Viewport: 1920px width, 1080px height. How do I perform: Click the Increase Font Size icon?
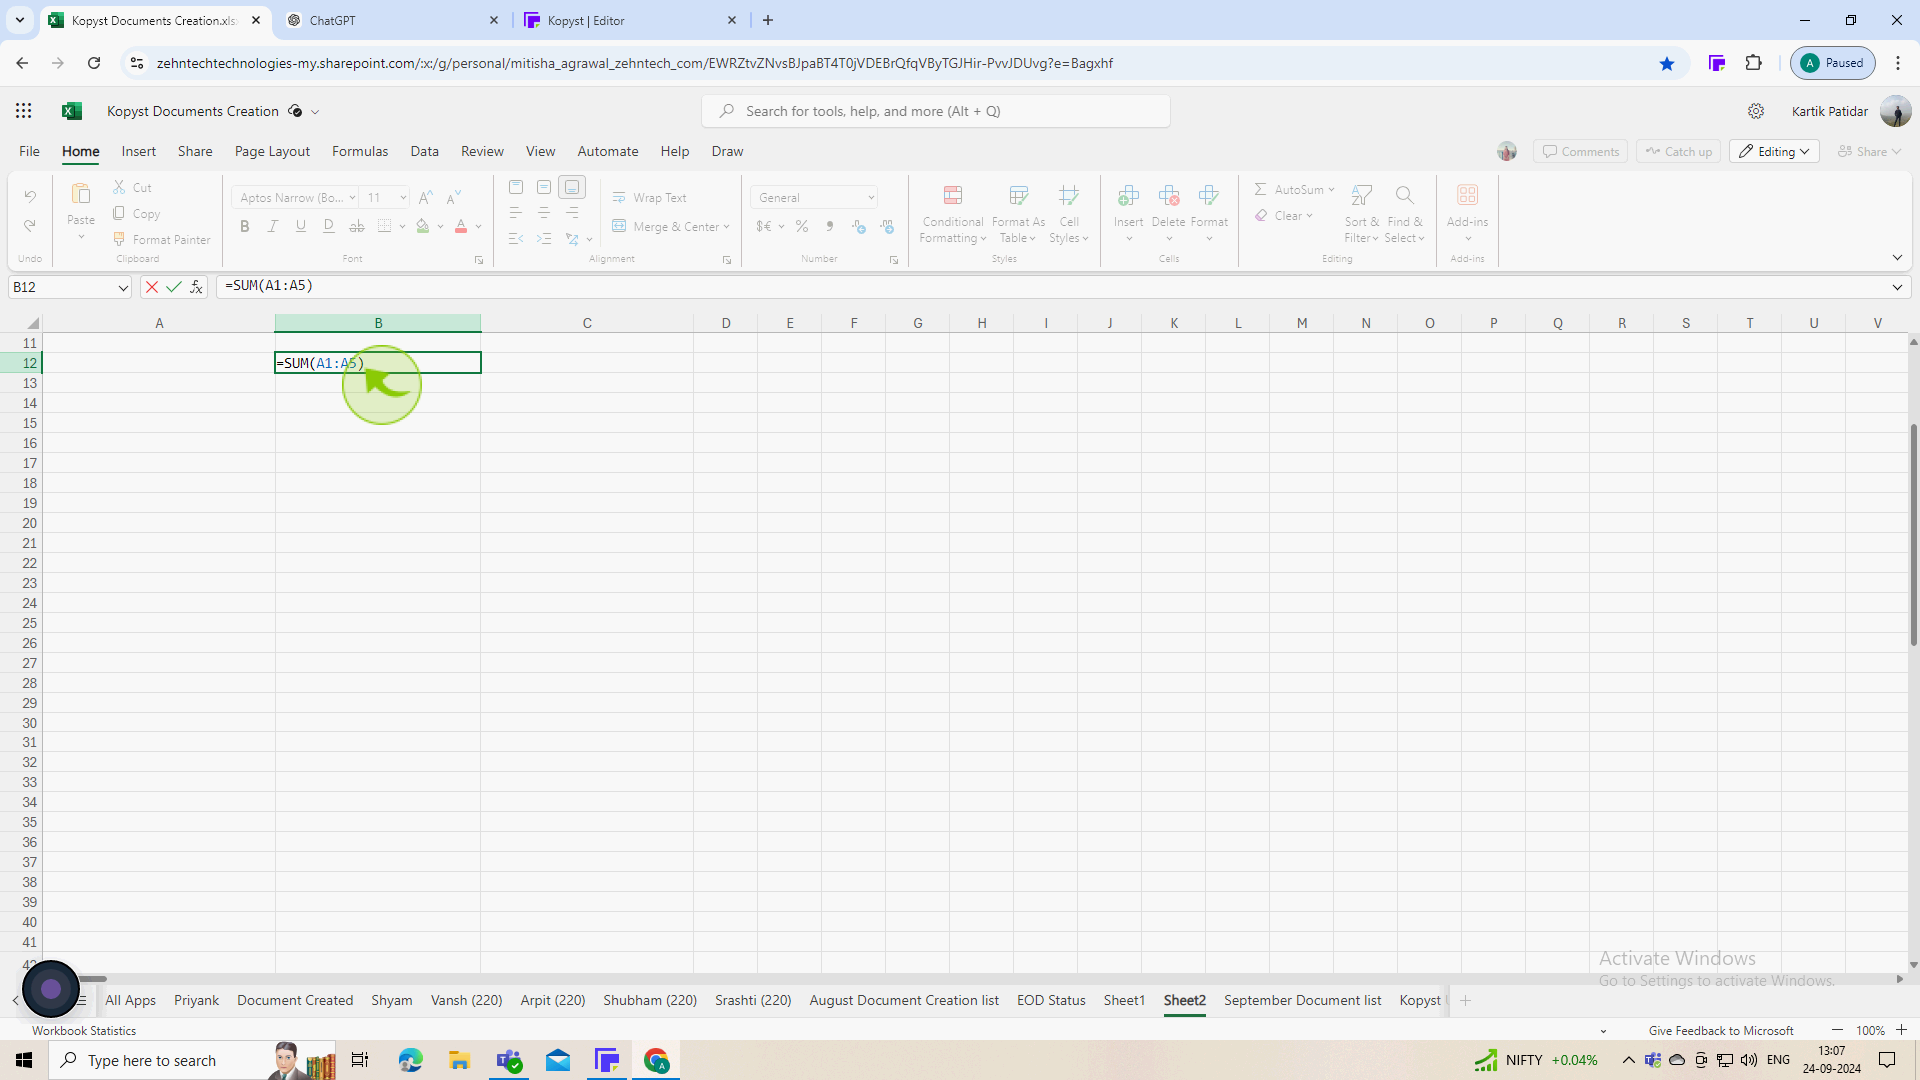[426, 197]
